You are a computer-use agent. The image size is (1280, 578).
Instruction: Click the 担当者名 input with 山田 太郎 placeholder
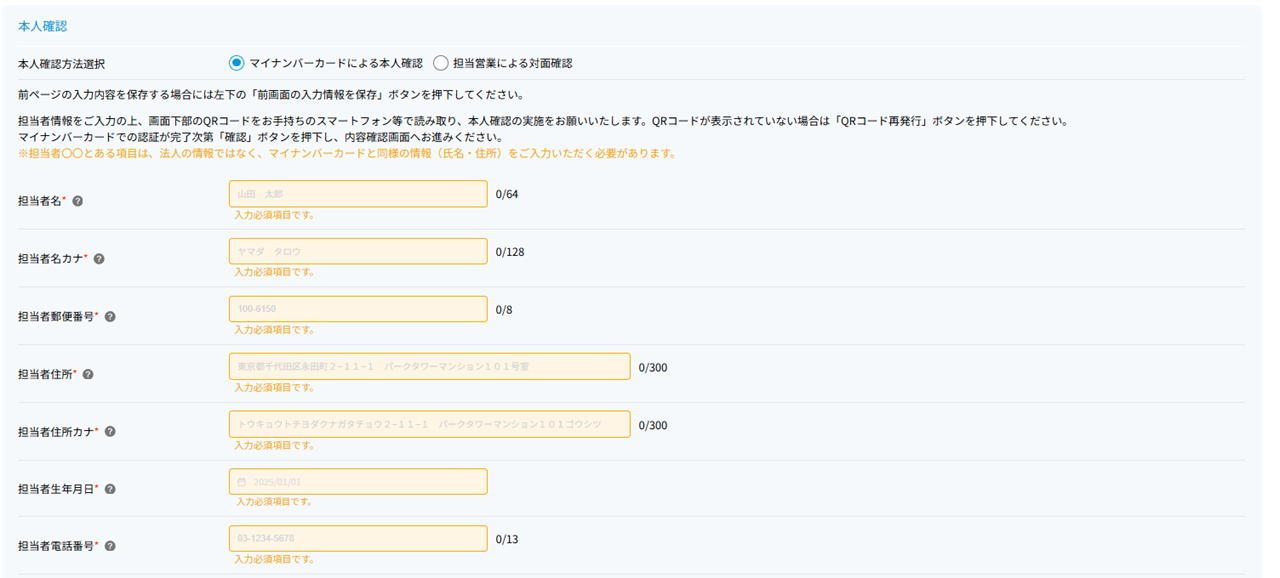[x=358, y=194]
